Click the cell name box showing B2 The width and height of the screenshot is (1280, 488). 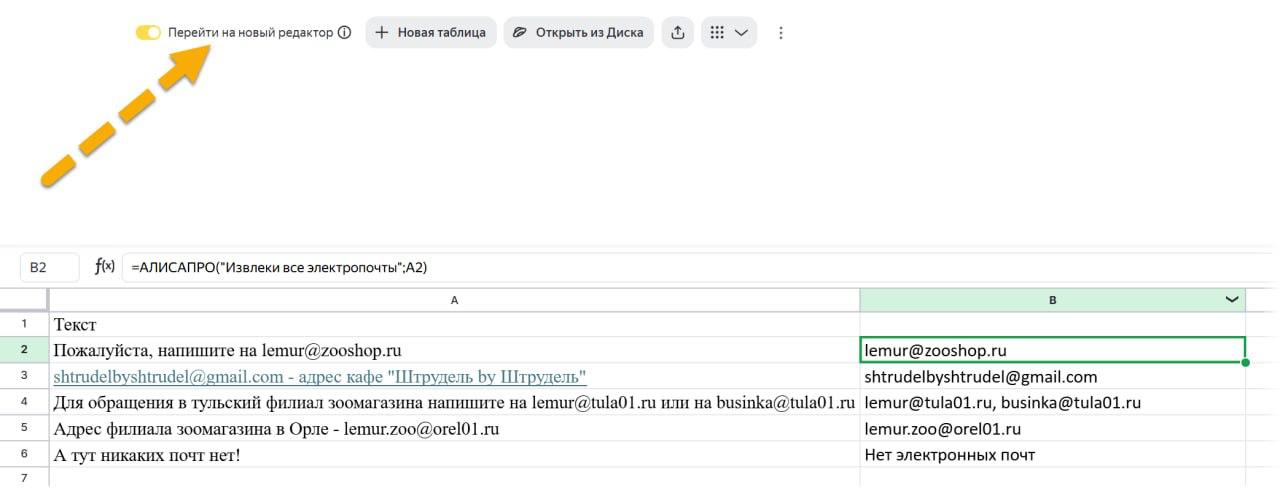coord(50,267)
